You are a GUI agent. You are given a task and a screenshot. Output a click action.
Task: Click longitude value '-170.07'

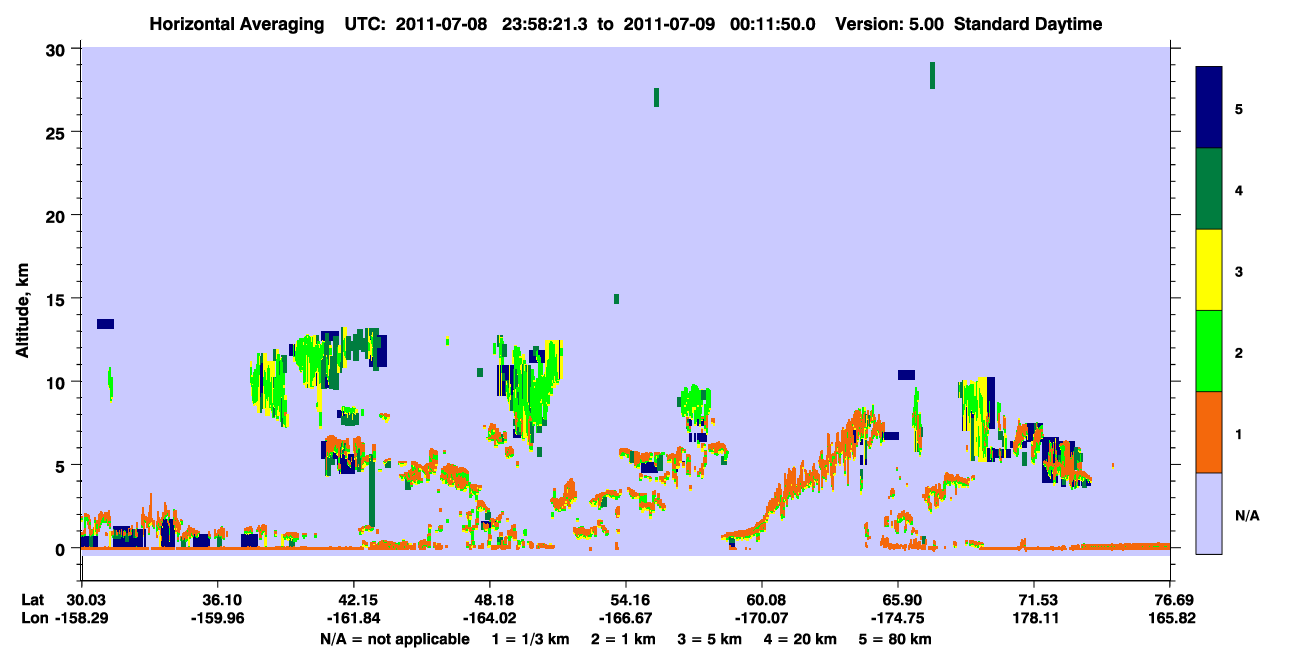762,619
